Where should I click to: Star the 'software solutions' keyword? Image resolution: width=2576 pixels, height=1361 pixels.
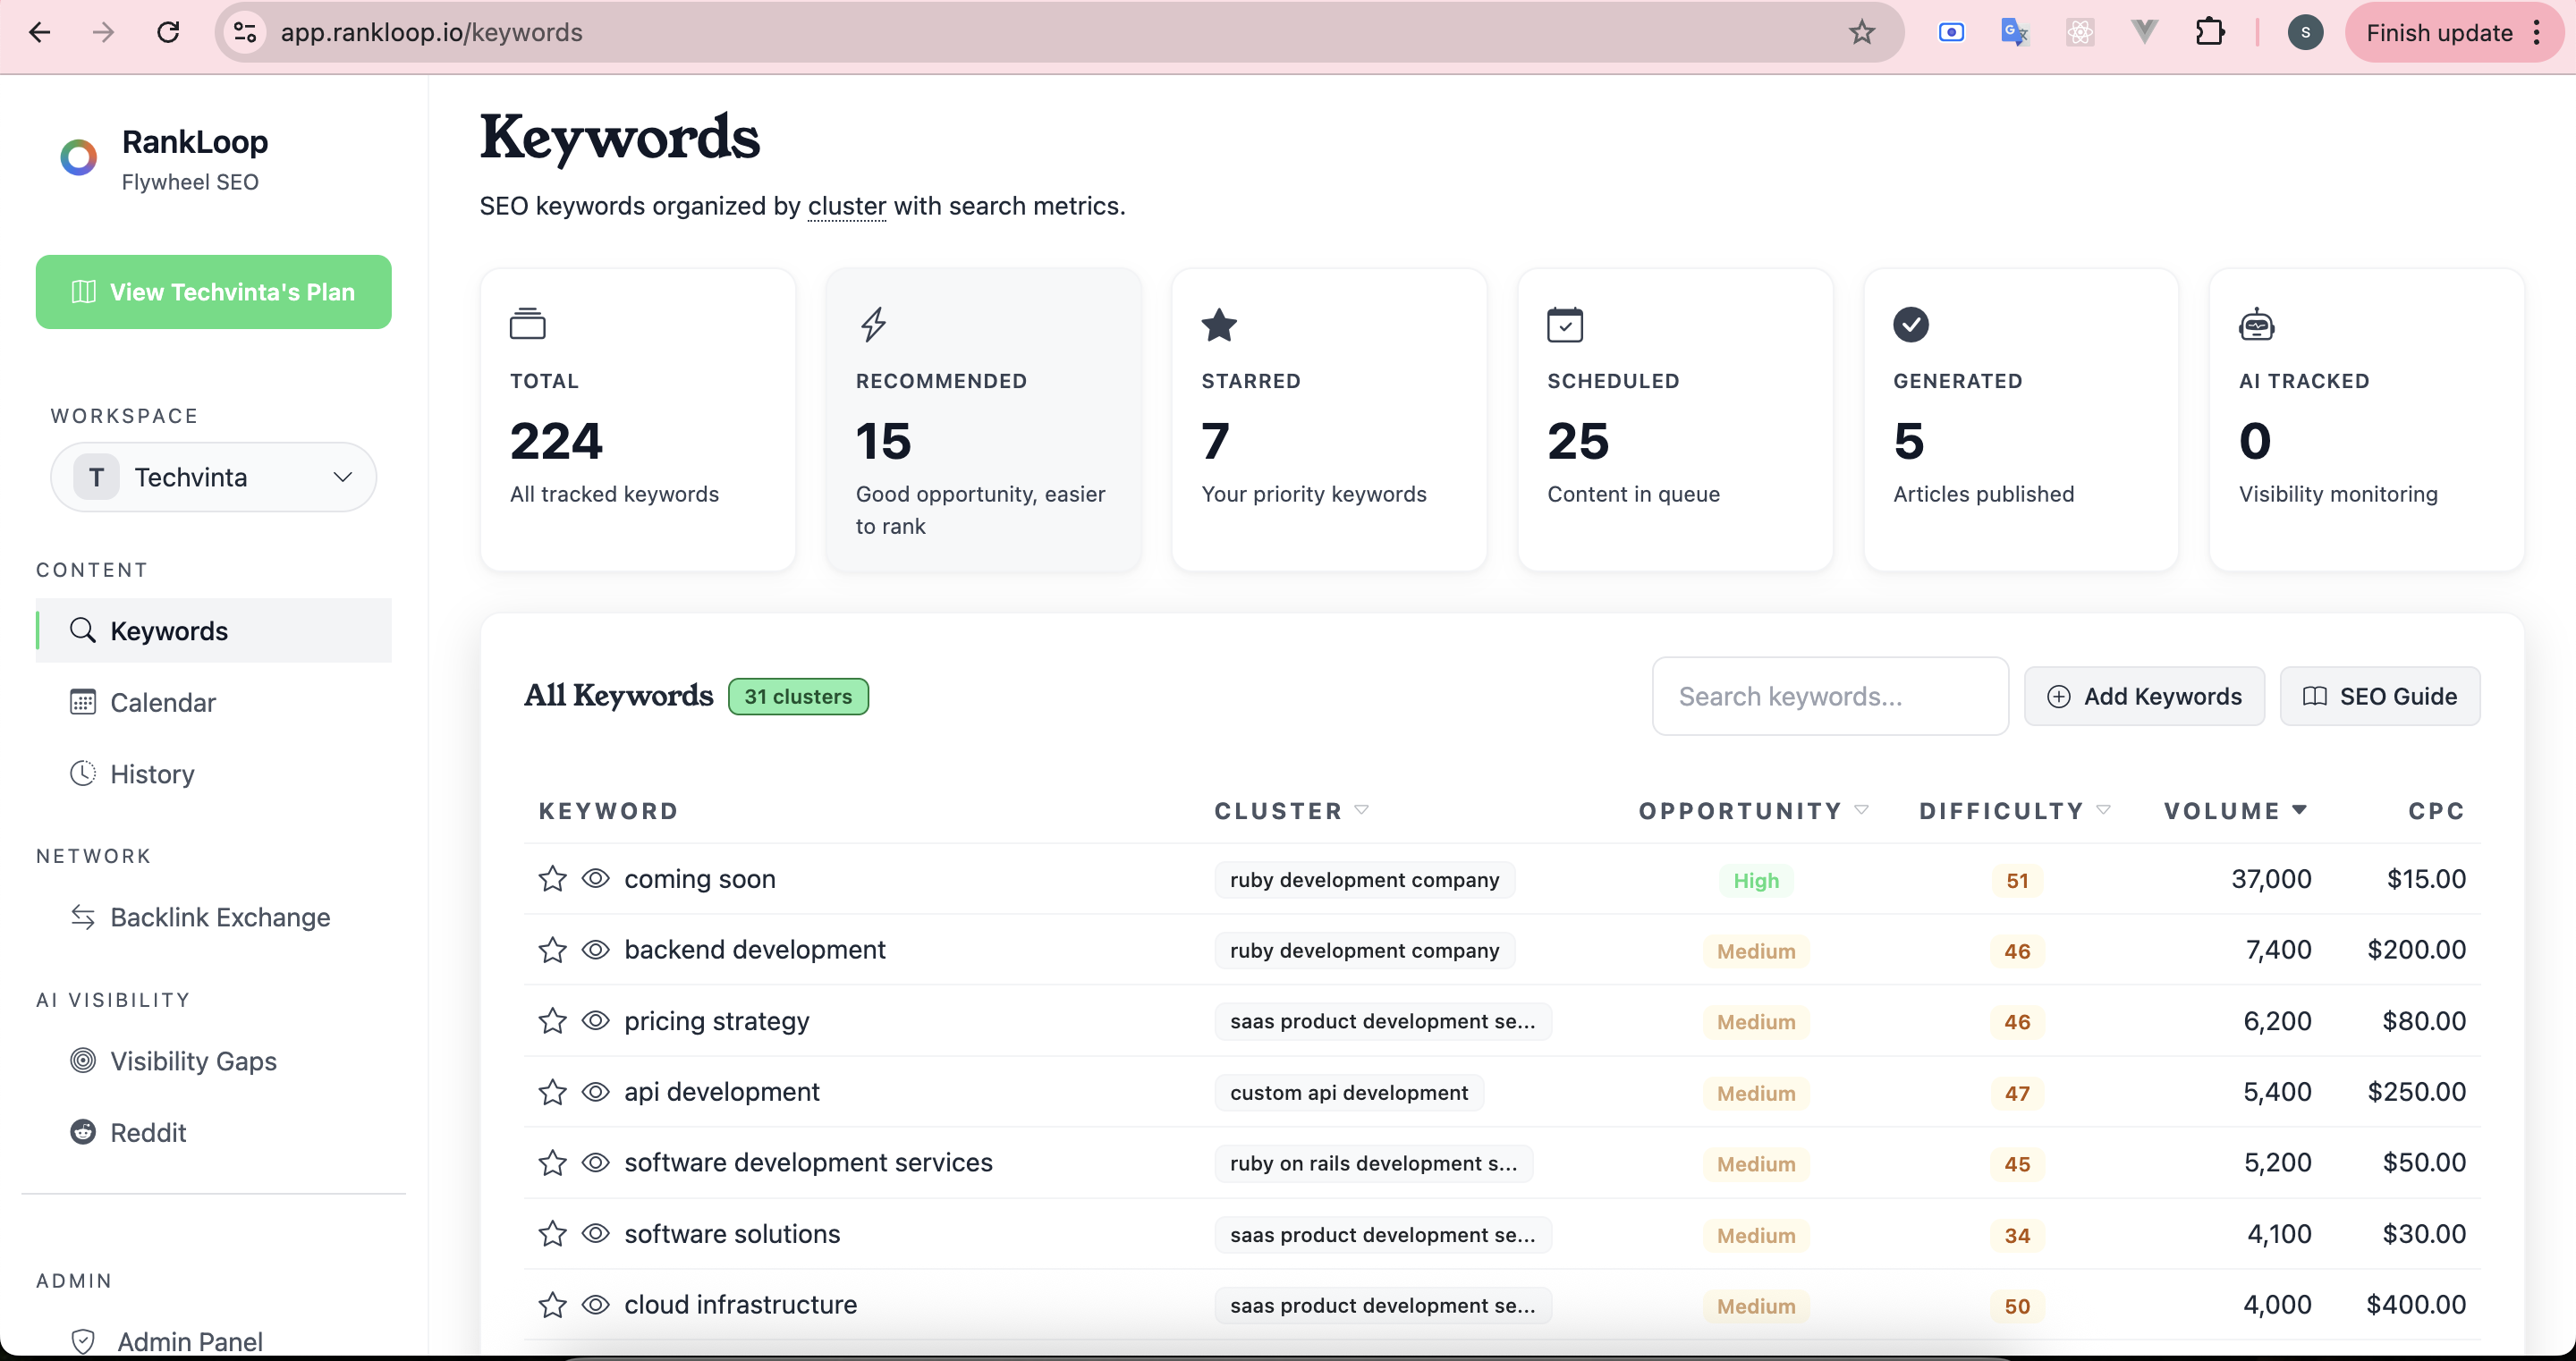(552, 1234)
